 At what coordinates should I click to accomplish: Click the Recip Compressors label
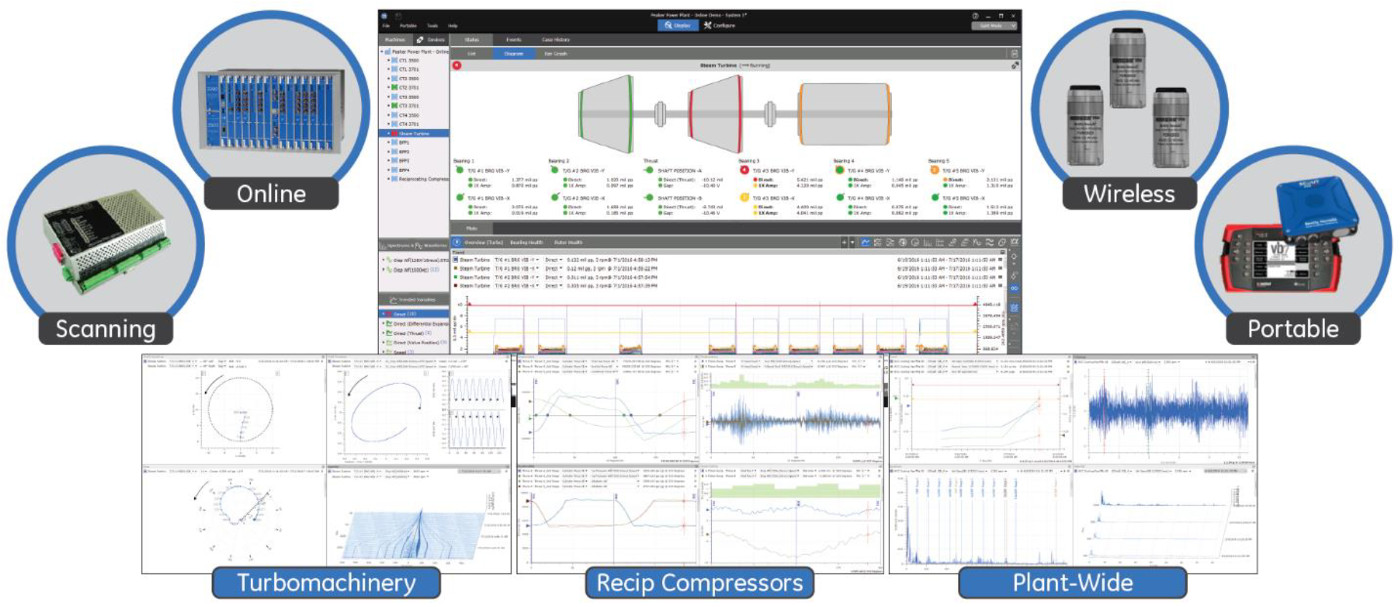click(700, 583)
